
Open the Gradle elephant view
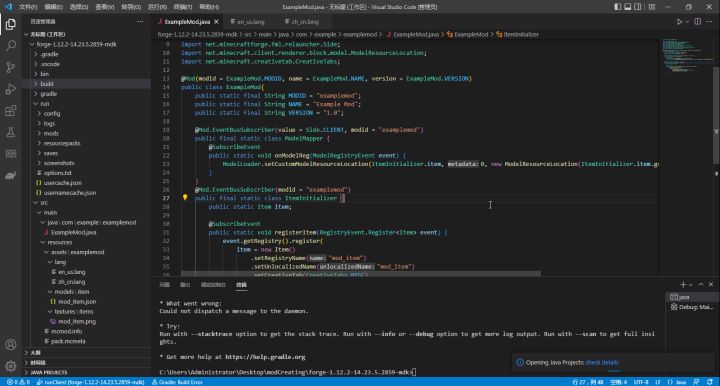click(x=11, y=176)
